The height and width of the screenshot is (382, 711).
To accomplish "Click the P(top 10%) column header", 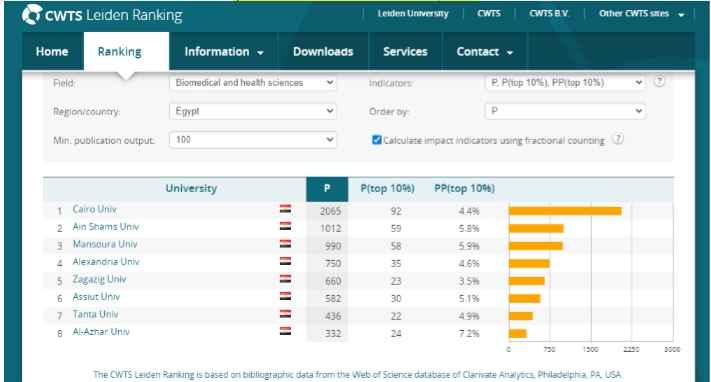I will pyautogui.click(x=387, y=189).
